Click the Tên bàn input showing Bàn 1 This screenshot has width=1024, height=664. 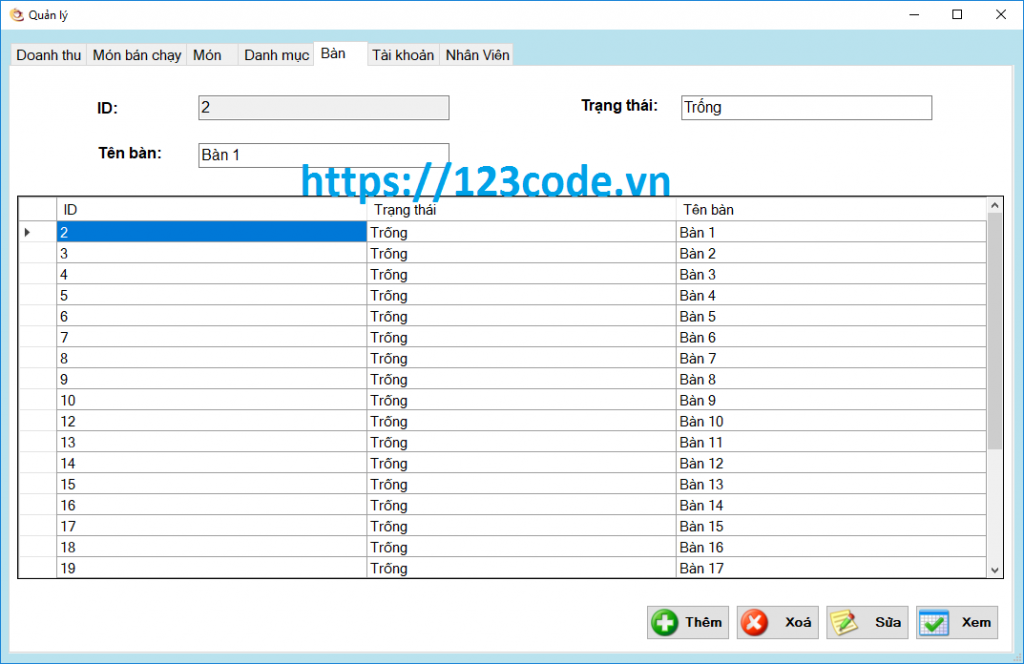(x=323, y=154)
